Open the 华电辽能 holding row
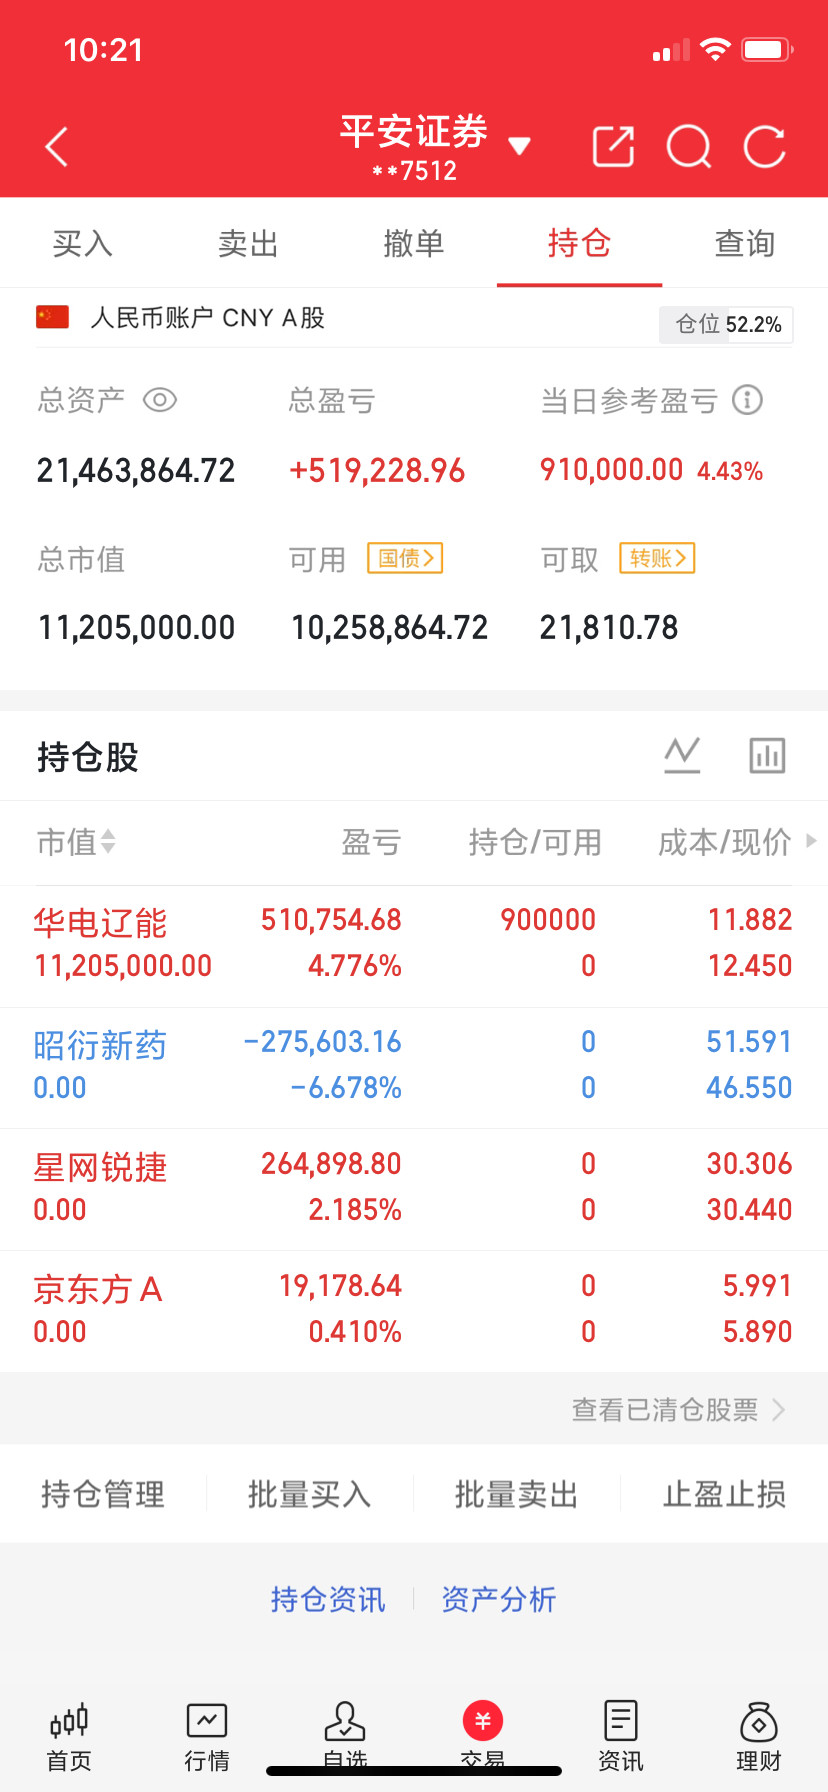Screen dimensions: 828x1792 414,946
